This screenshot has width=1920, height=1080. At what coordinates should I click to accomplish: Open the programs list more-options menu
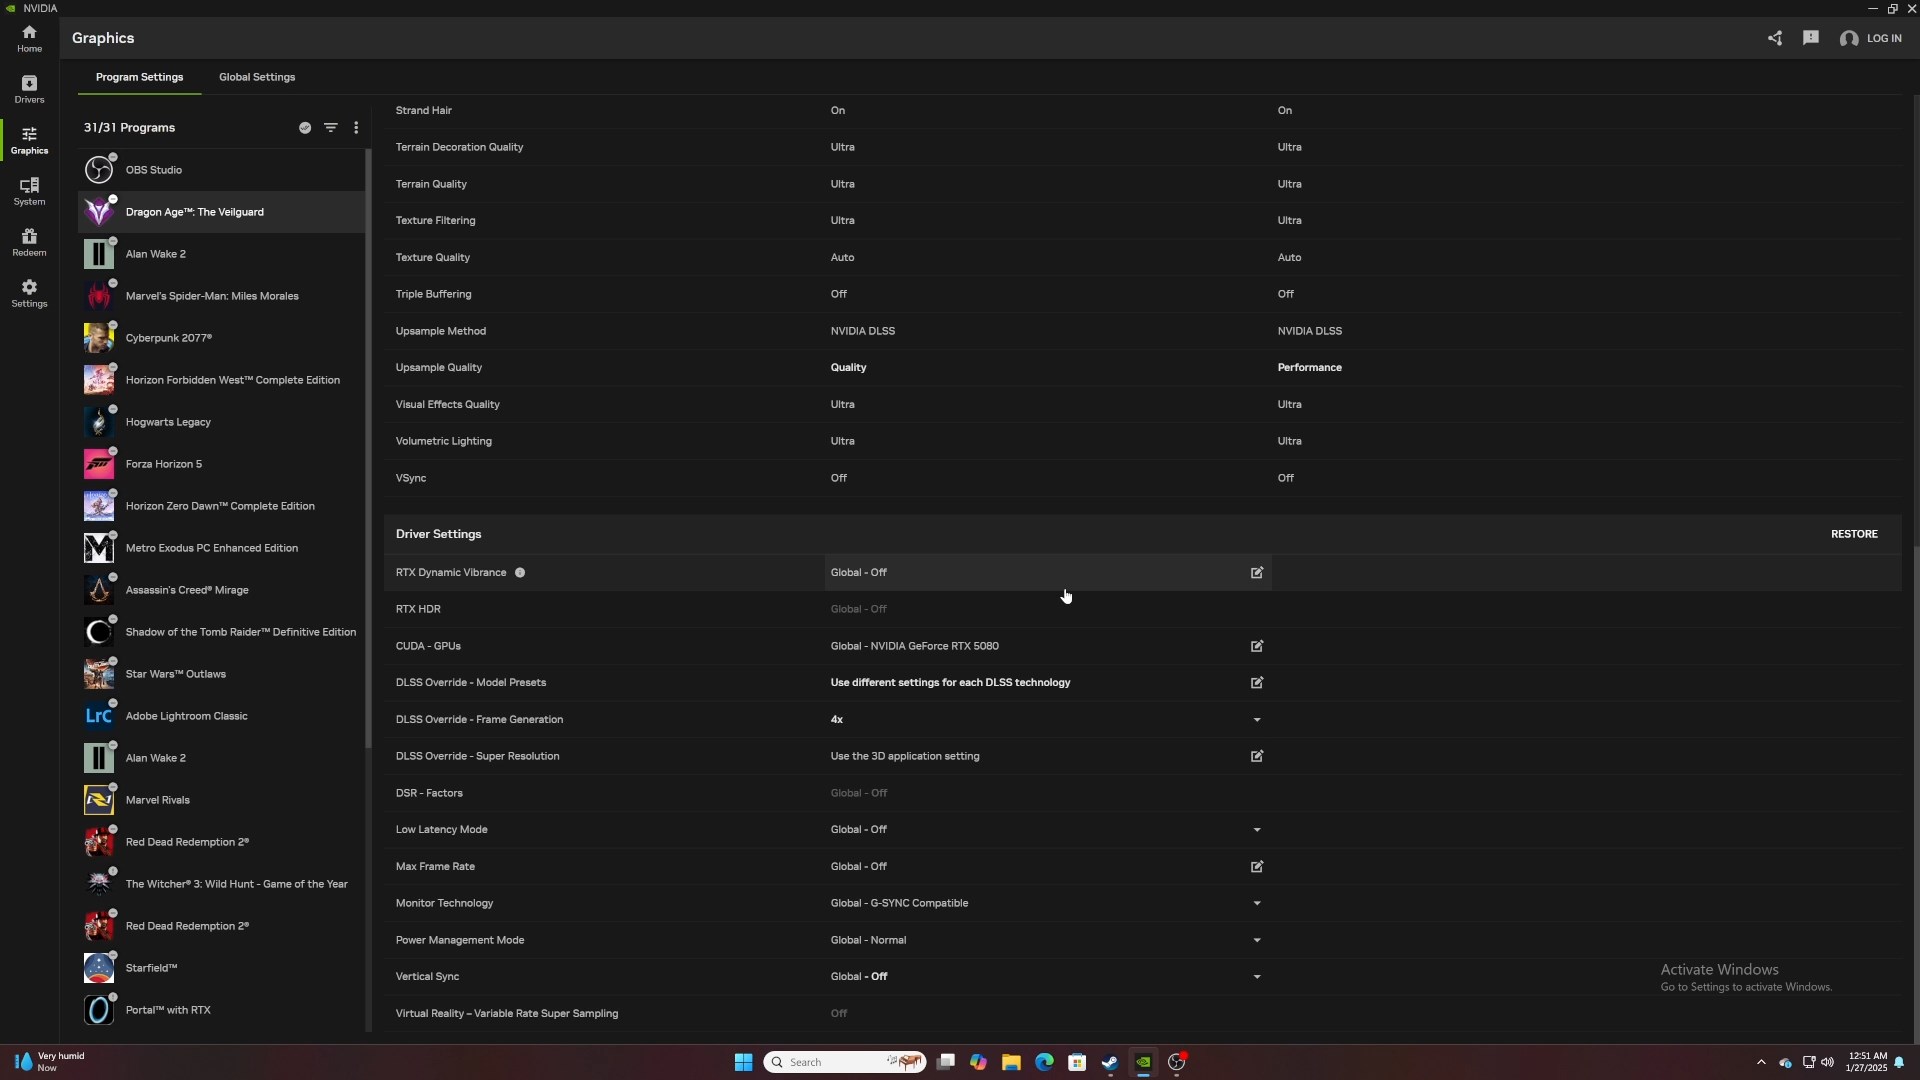click(356, 128)
